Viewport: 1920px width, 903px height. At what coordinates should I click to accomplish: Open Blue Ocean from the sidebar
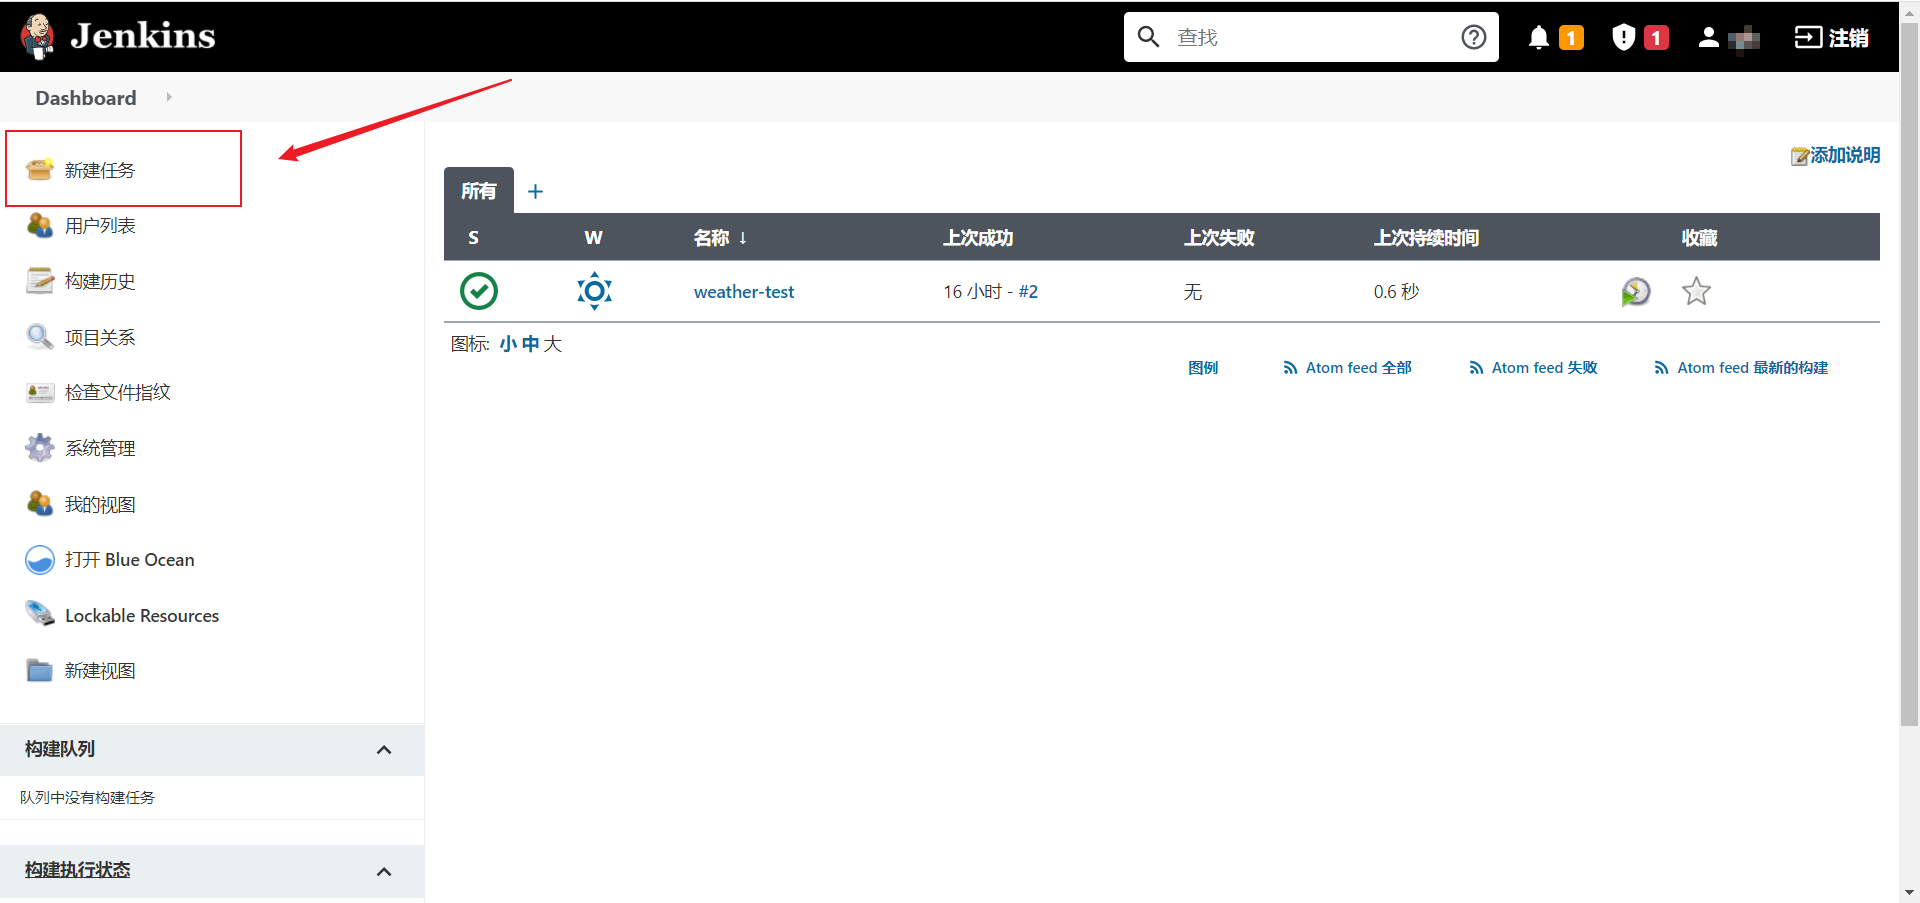coord(129,560)
